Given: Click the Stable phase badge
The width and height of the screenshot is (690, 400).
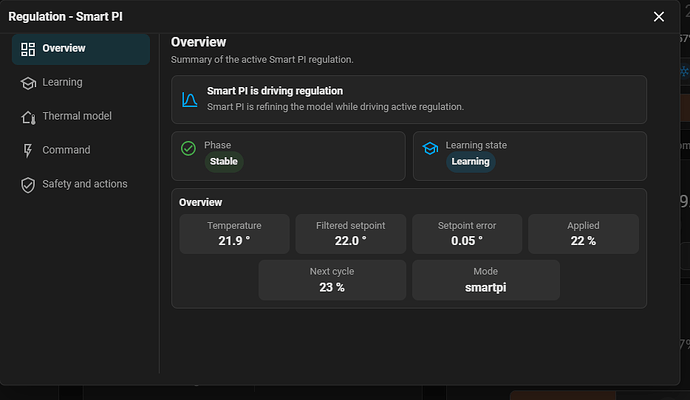Looking at the screenshot, I should (224, 161).
